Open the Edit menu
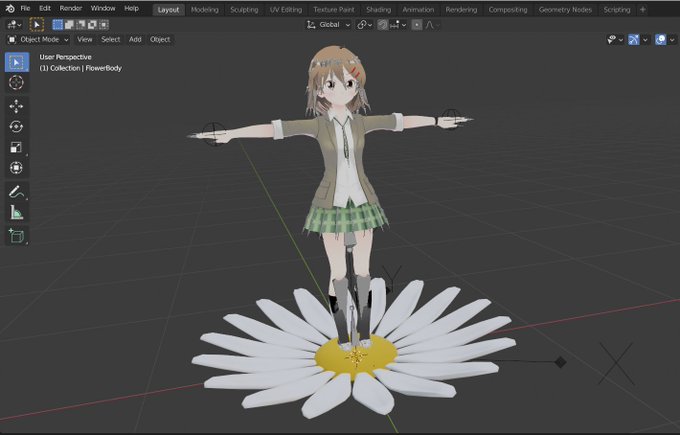 [x=45, y=8]
